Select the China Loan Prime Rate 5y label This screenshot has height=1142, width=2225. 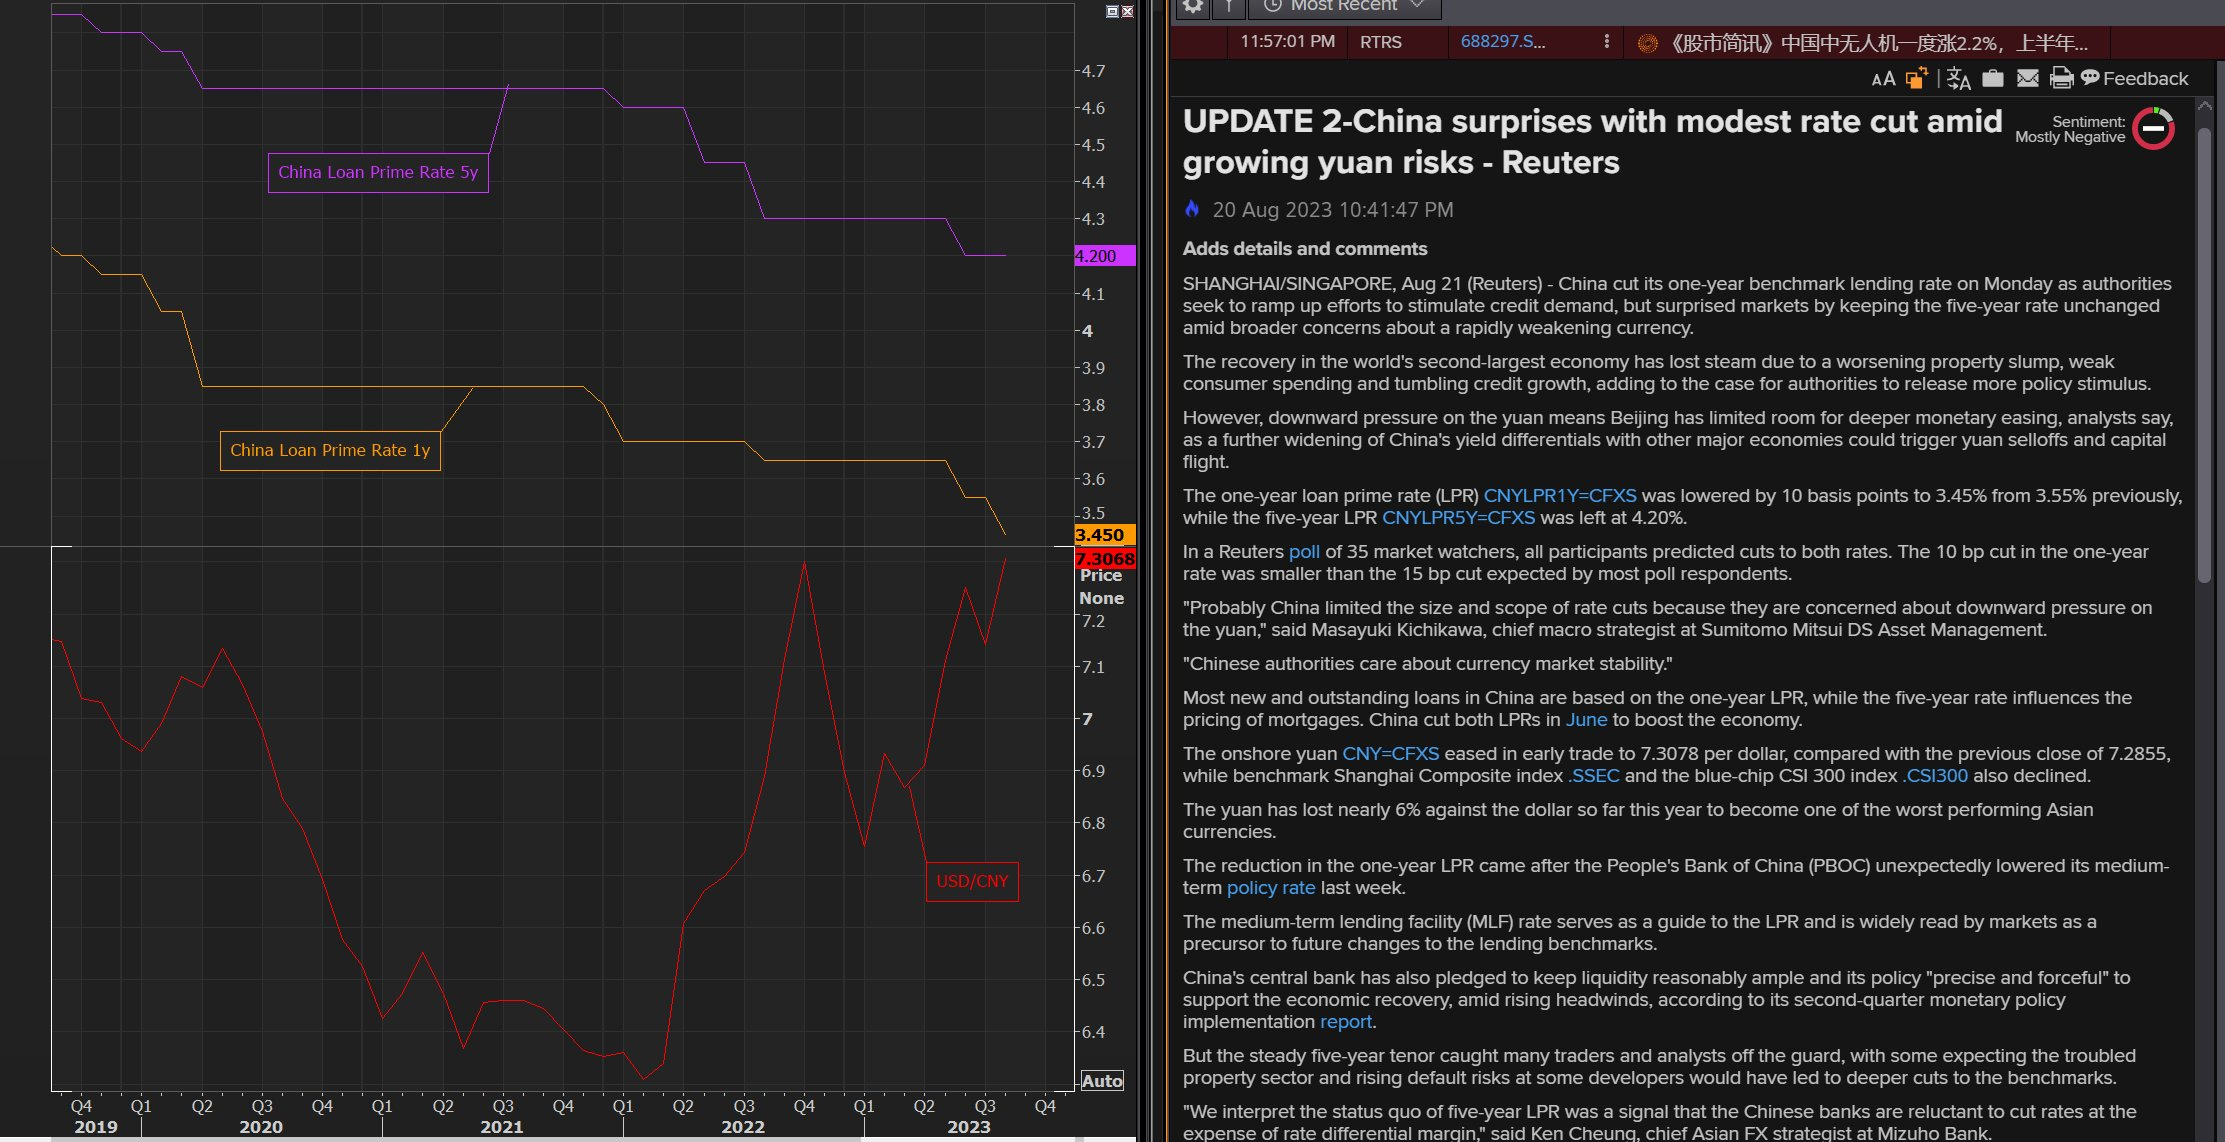tap(378, 173)
